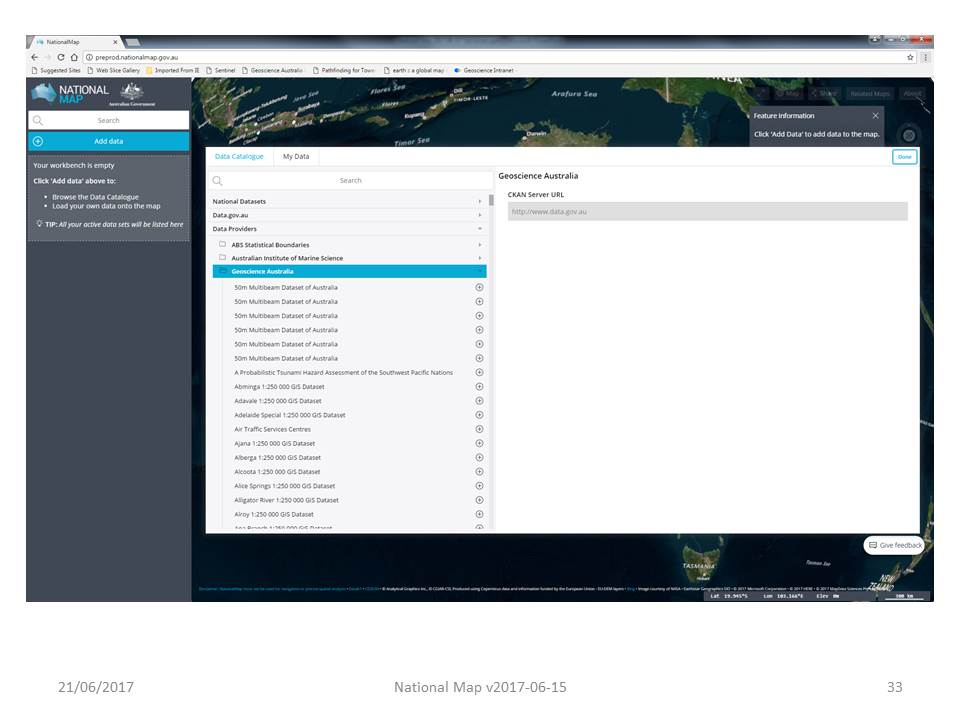
Task: Expand Australian Institute of Marine Science arrow
Action: pyautogui.click(x=479, y=258)
